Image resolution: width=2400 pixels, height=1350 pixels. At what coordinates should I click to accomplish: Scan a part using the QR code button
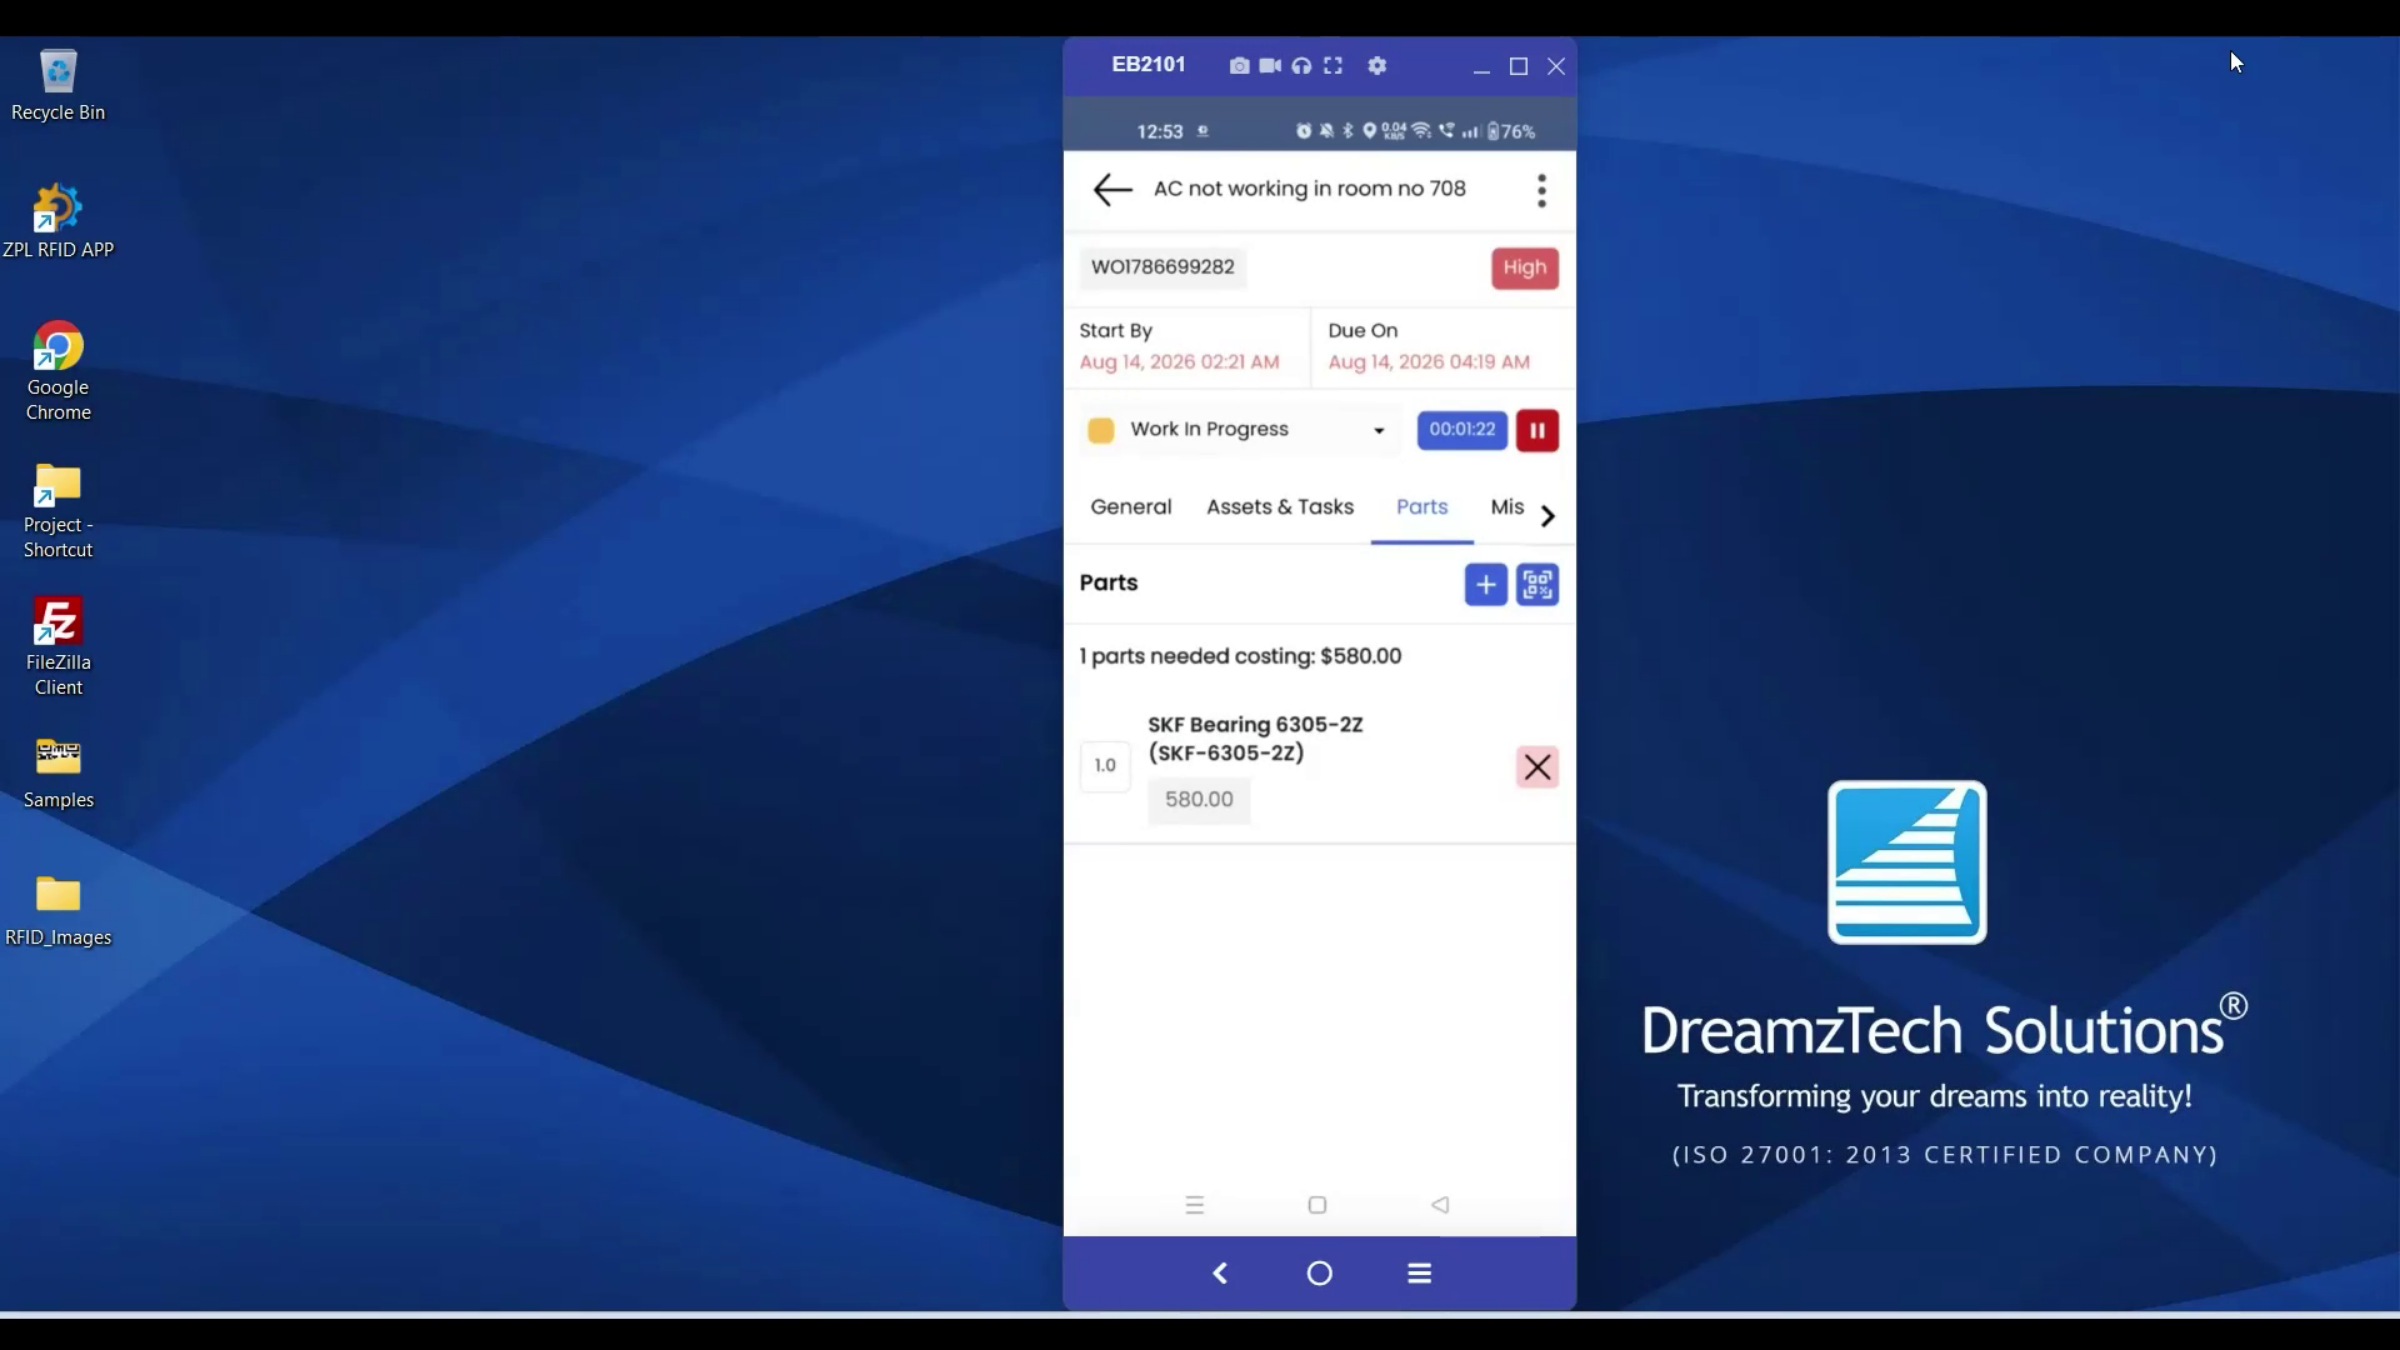(x=1537, y=584)
